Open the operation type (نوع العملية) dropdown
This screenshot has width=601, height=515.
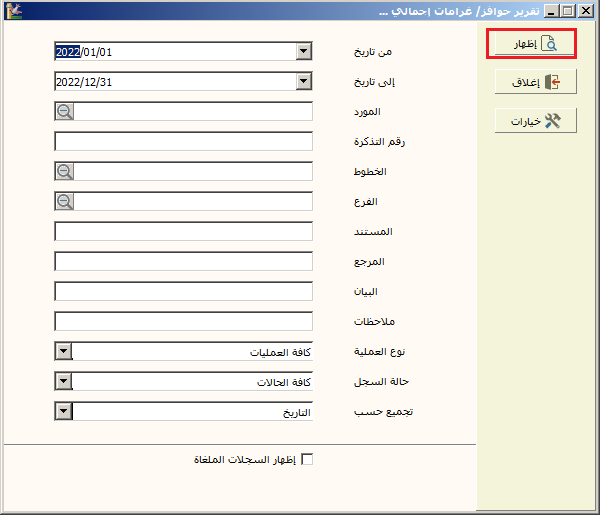coord(64,352)
